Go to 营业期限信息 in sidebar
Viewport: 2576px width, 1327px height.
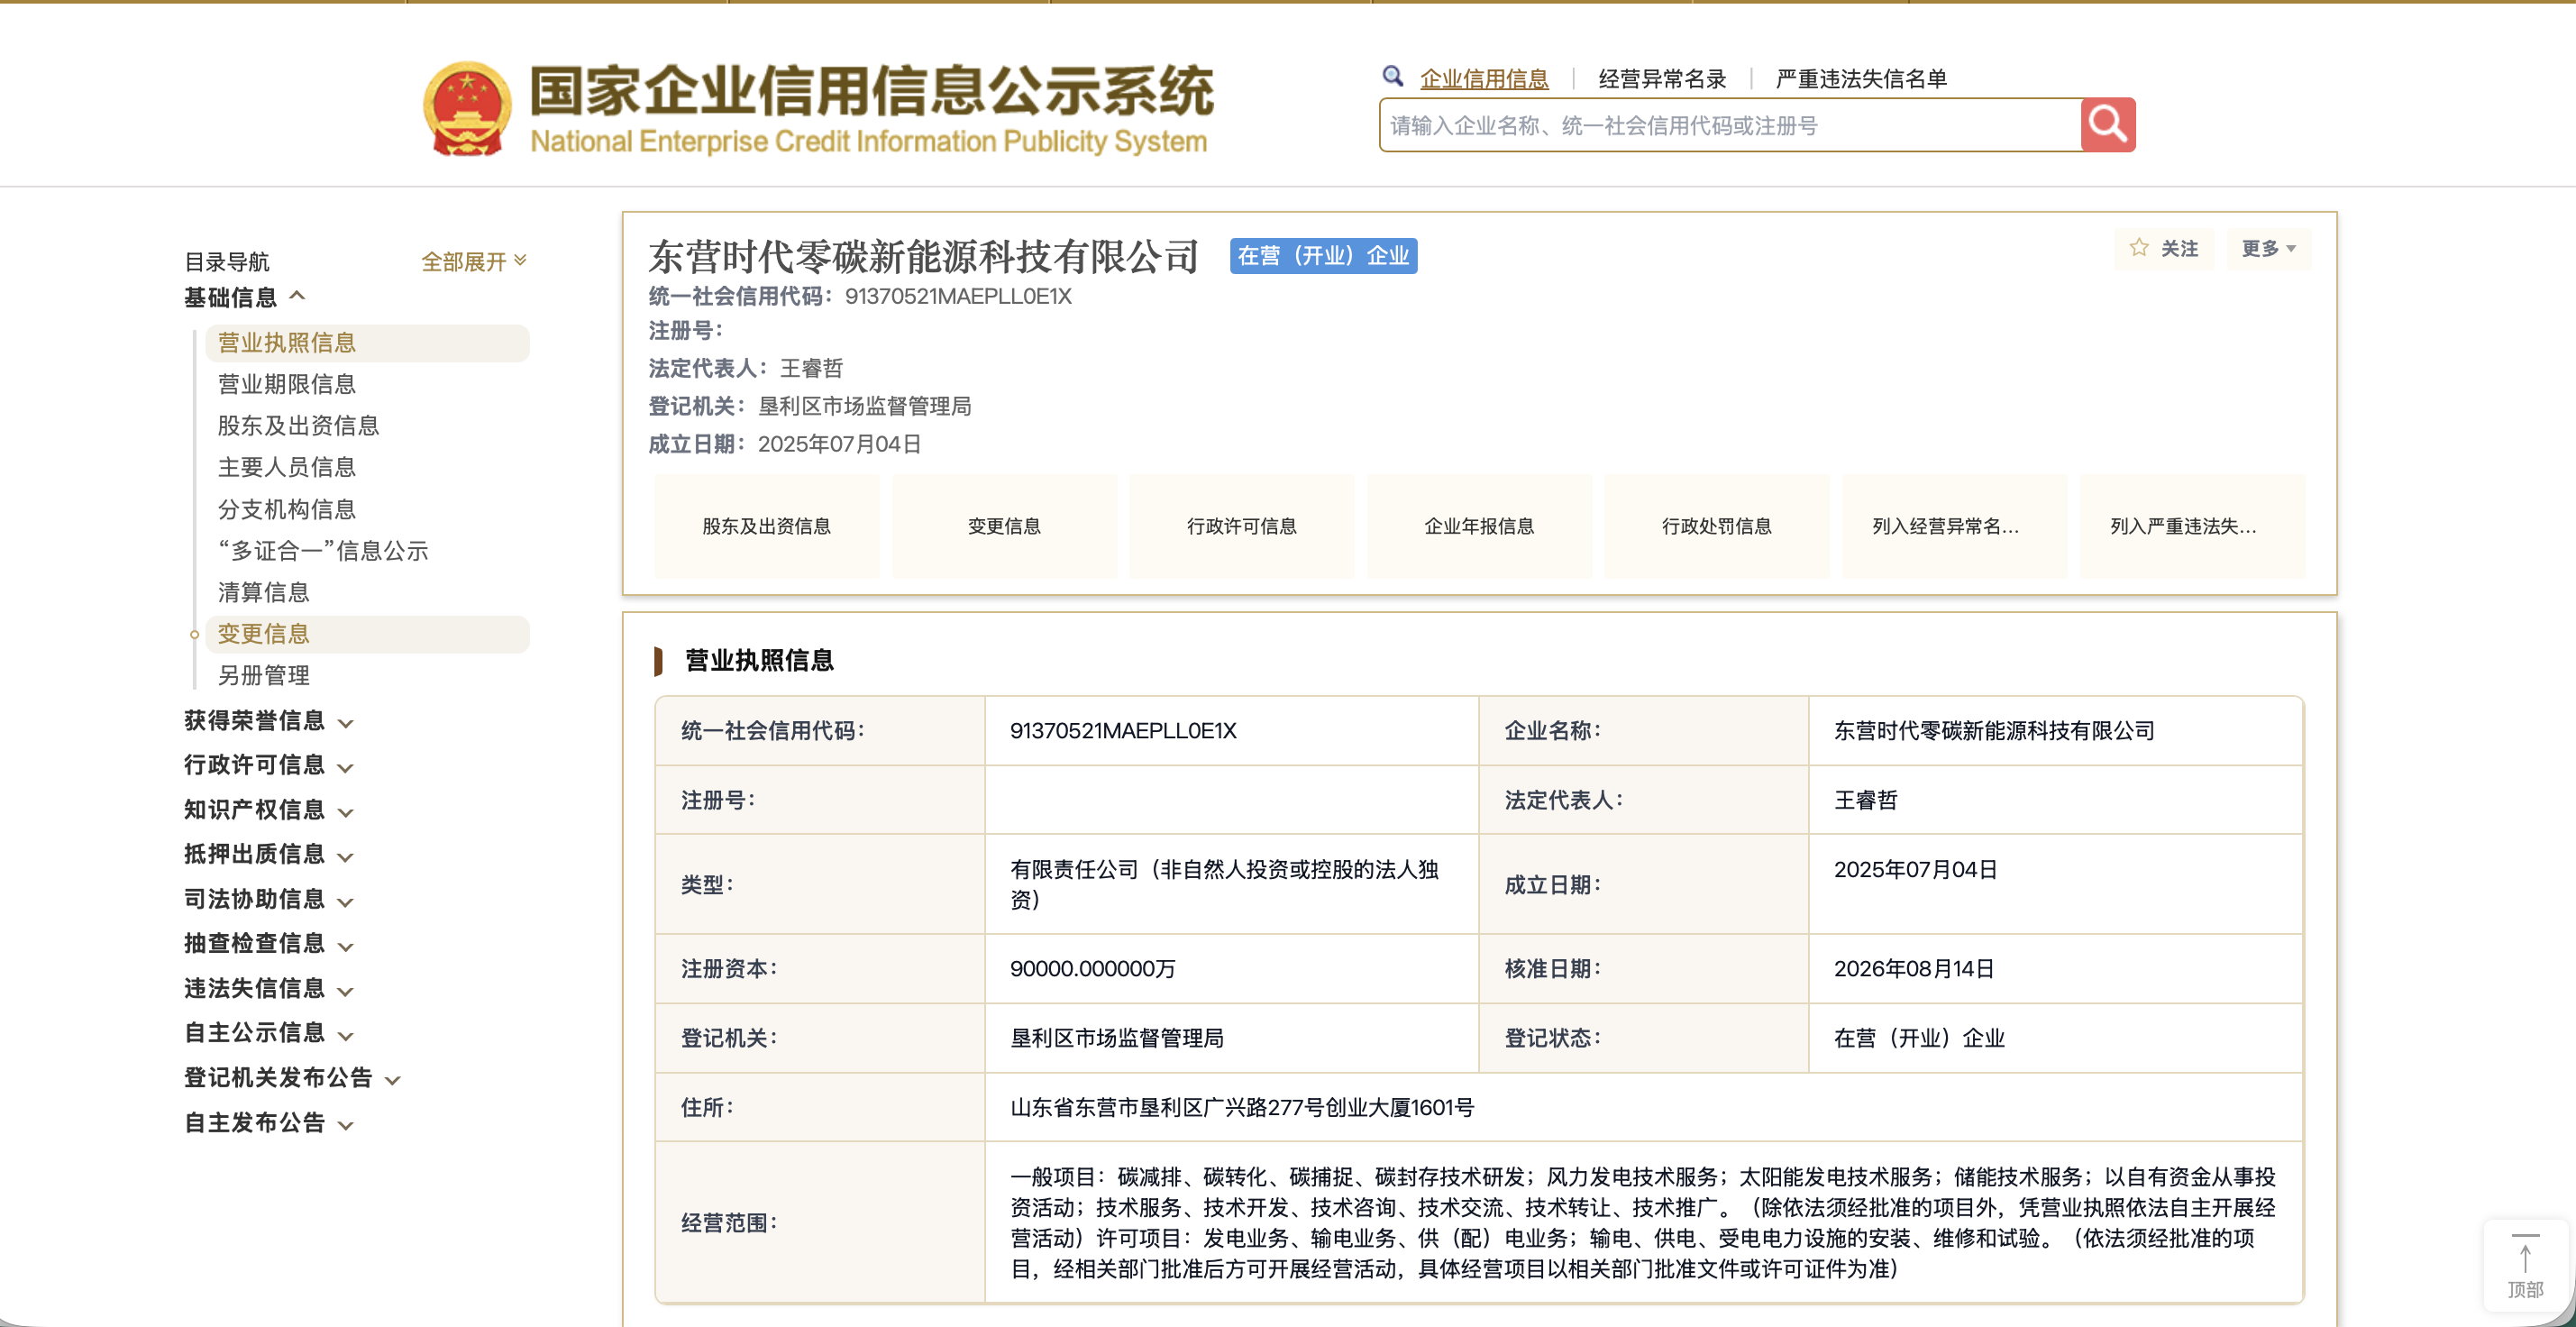pos(287,384)
